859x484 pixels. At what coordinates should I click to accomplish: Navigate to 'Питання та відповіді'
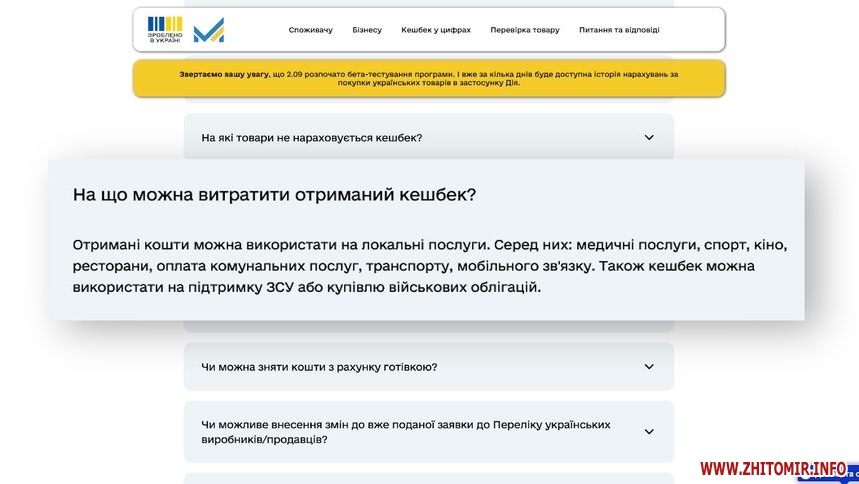click(x=619, y=30)
